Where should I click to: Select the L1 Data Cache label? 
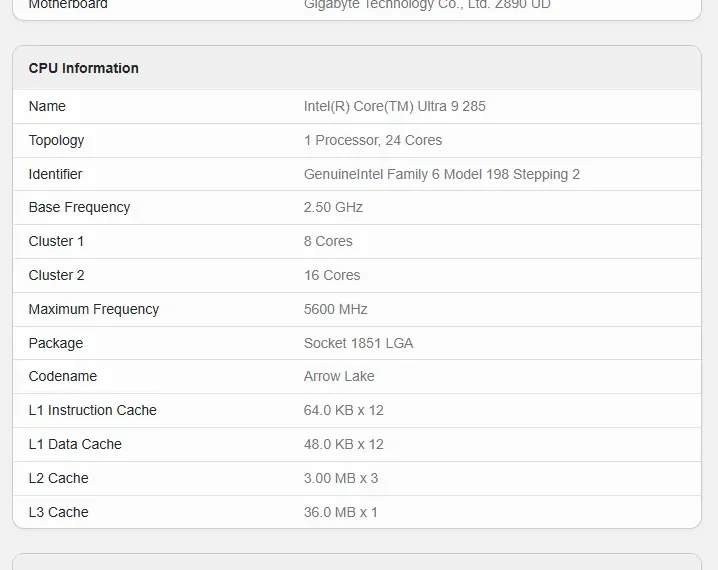point(75,444)
